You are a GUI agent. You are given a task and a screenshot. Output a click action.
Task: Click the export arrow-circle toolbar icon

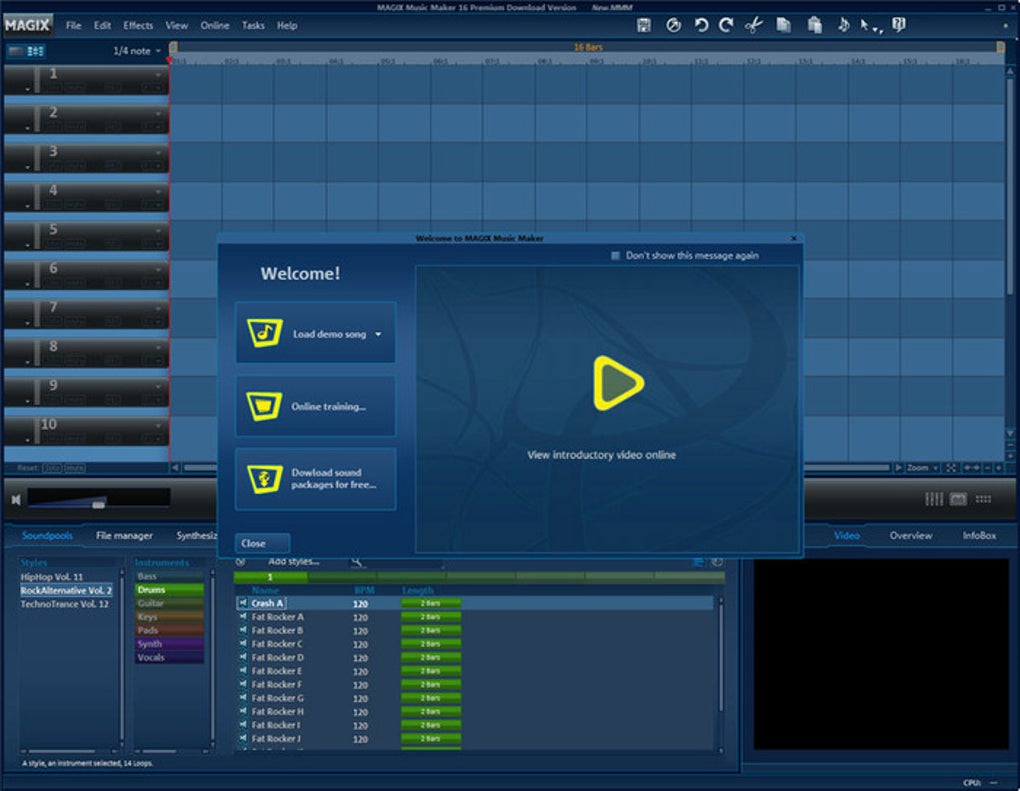673,25
